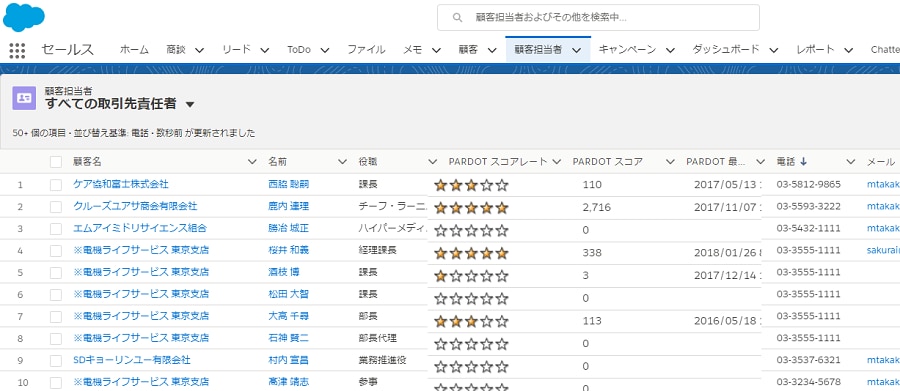Check the row 1 checkbox
Screen dimensions: 900x391
pos(56,185)
